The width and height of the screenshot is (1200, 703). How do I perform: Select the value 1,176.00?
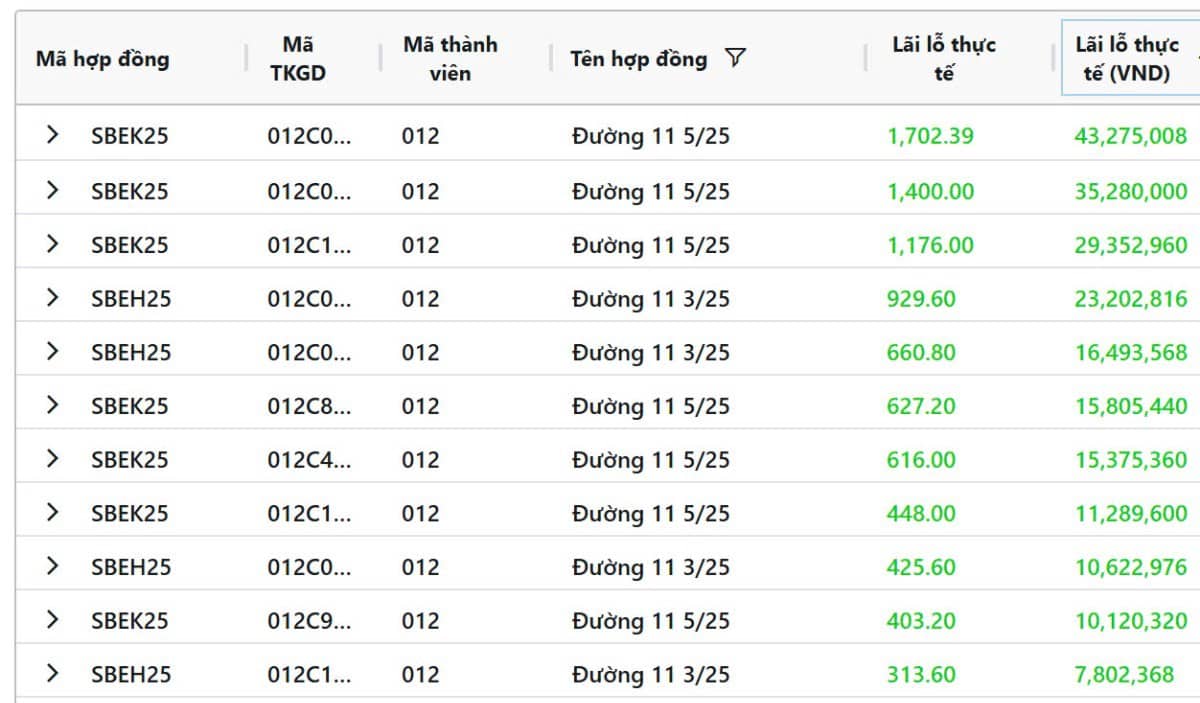930,244
